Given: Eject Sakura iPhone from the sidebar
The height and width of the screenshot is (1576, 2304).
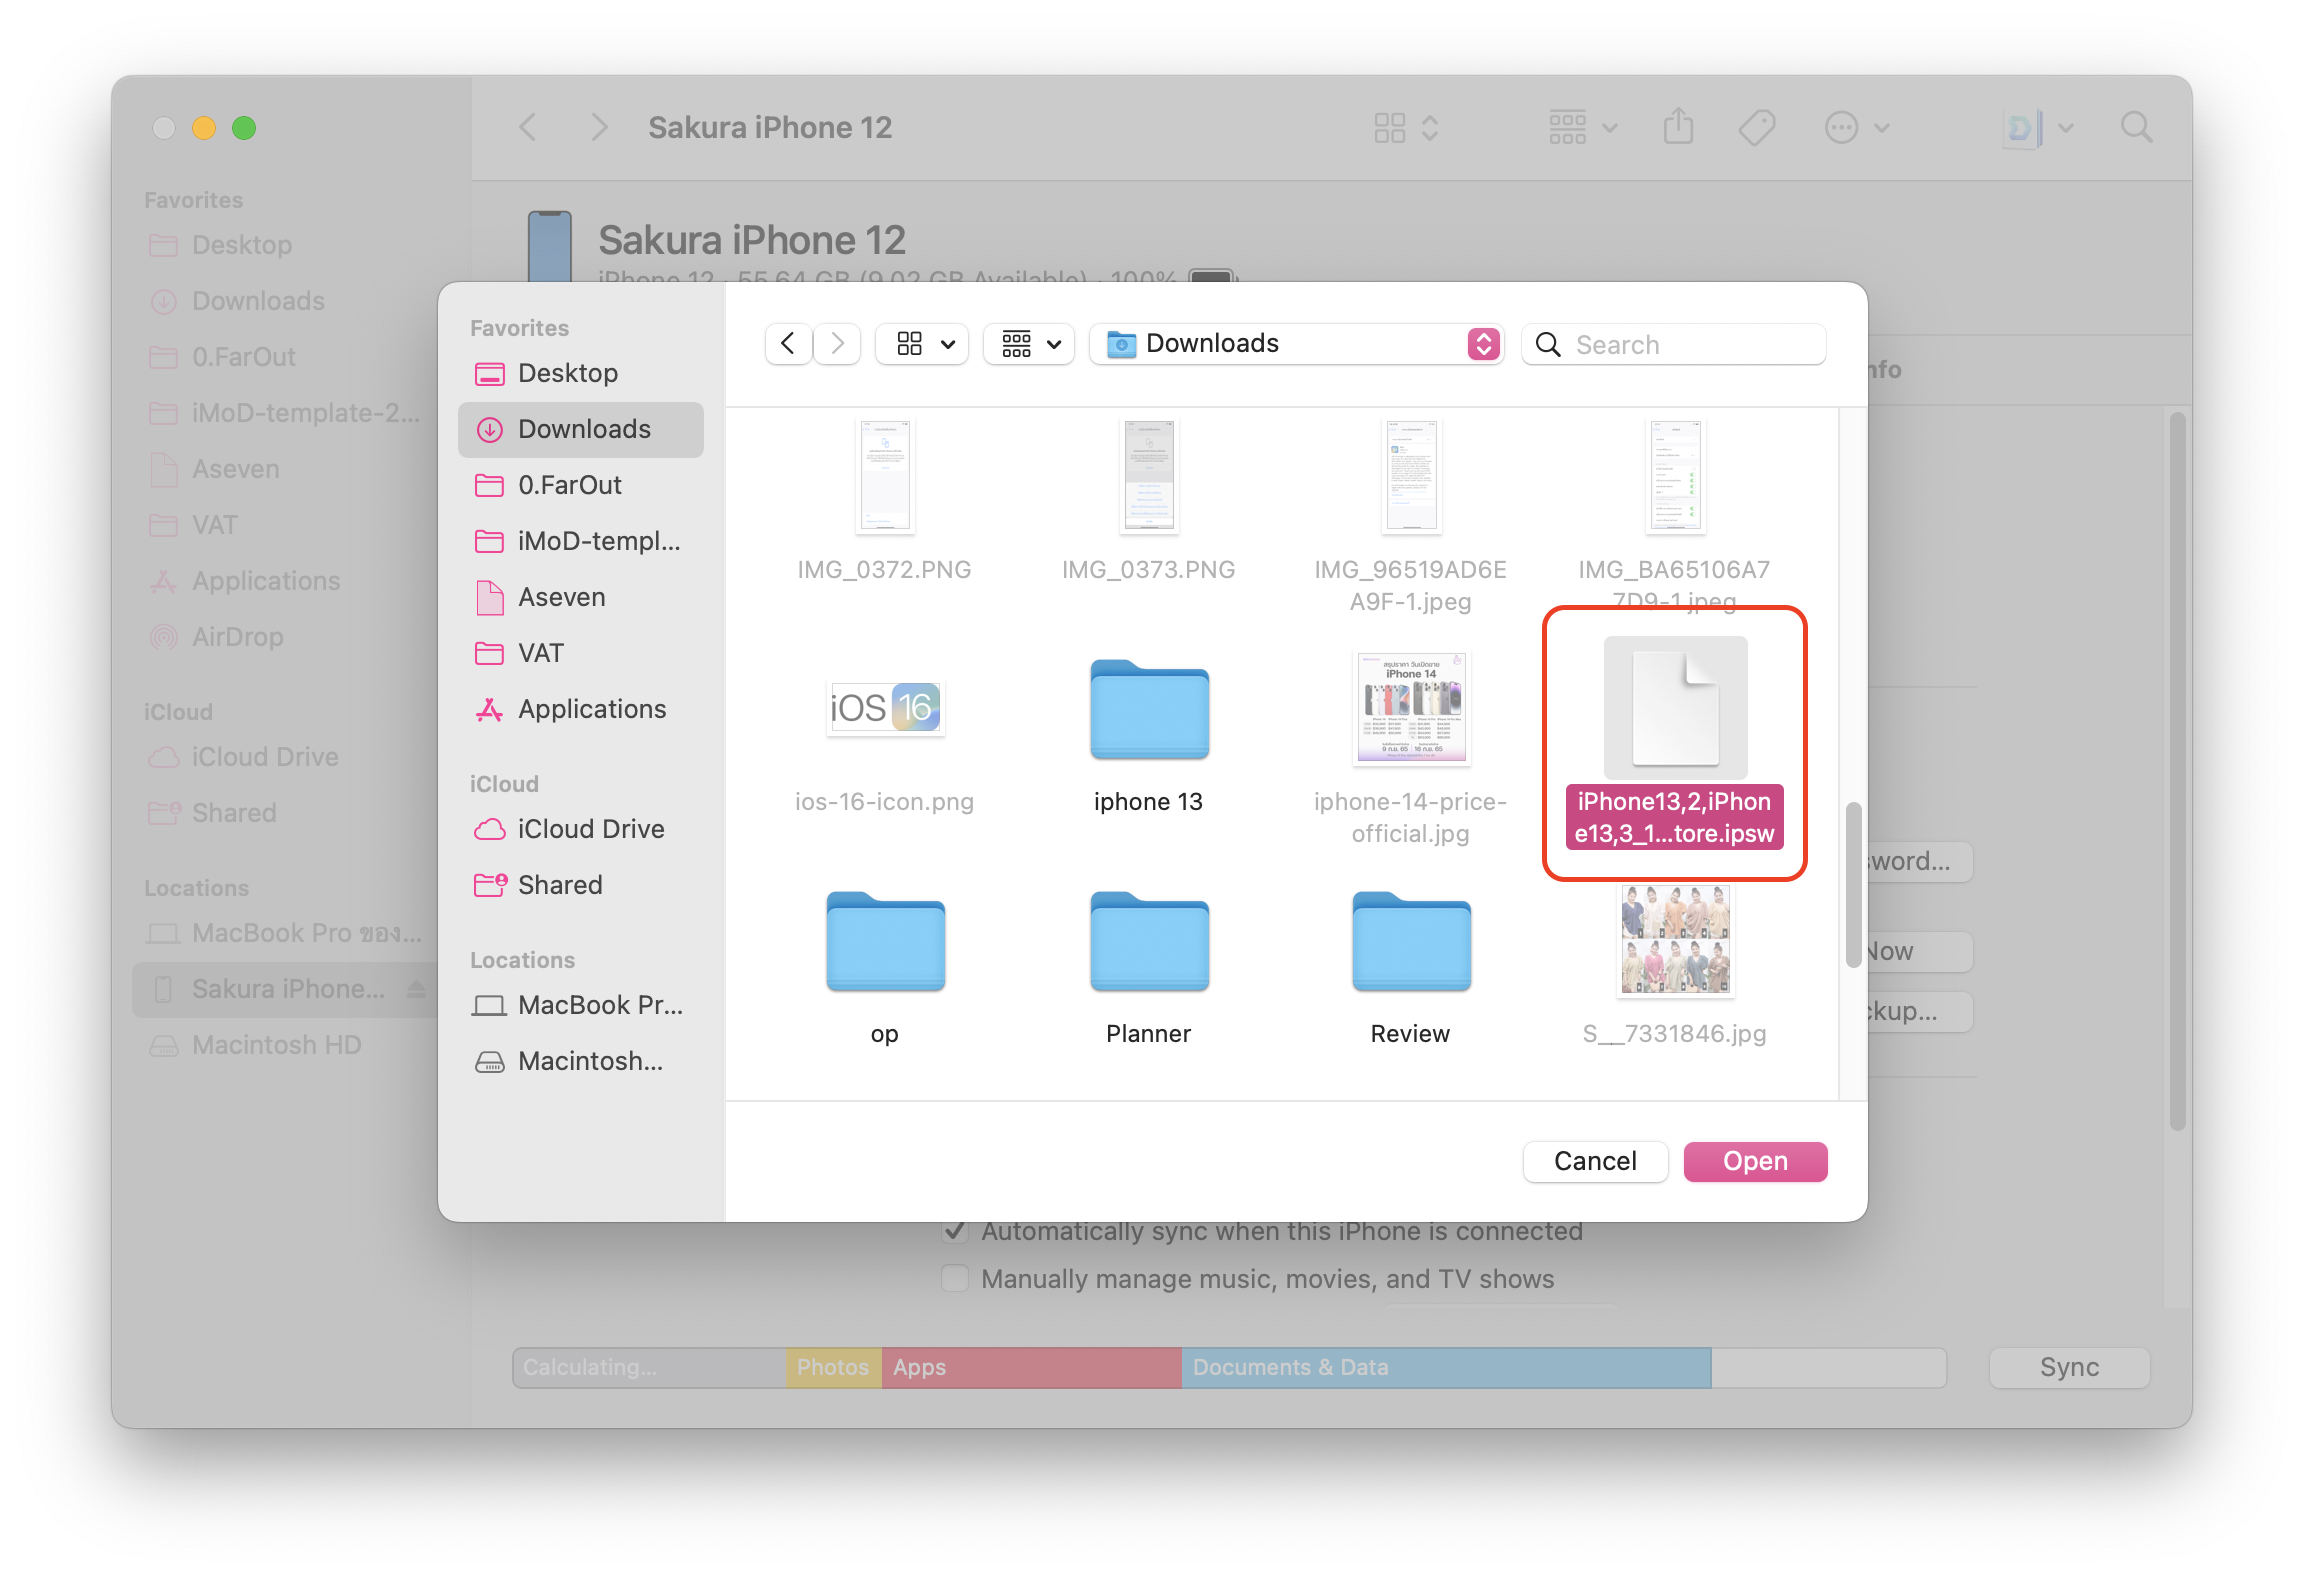Looking at the screenshot, I should click(x=416, y=989).
